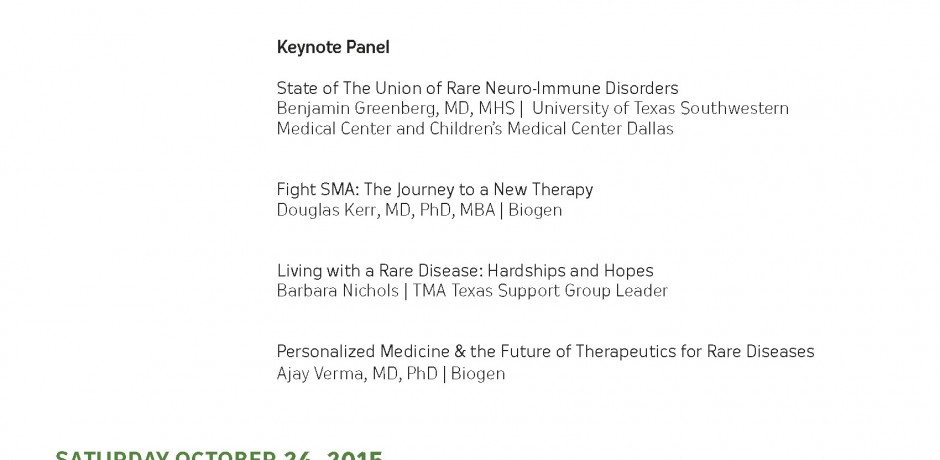This screenshot has height=460, width=940.
Task: Click Personalized Medicine & the Future title
Action: [x=545, y=351]
